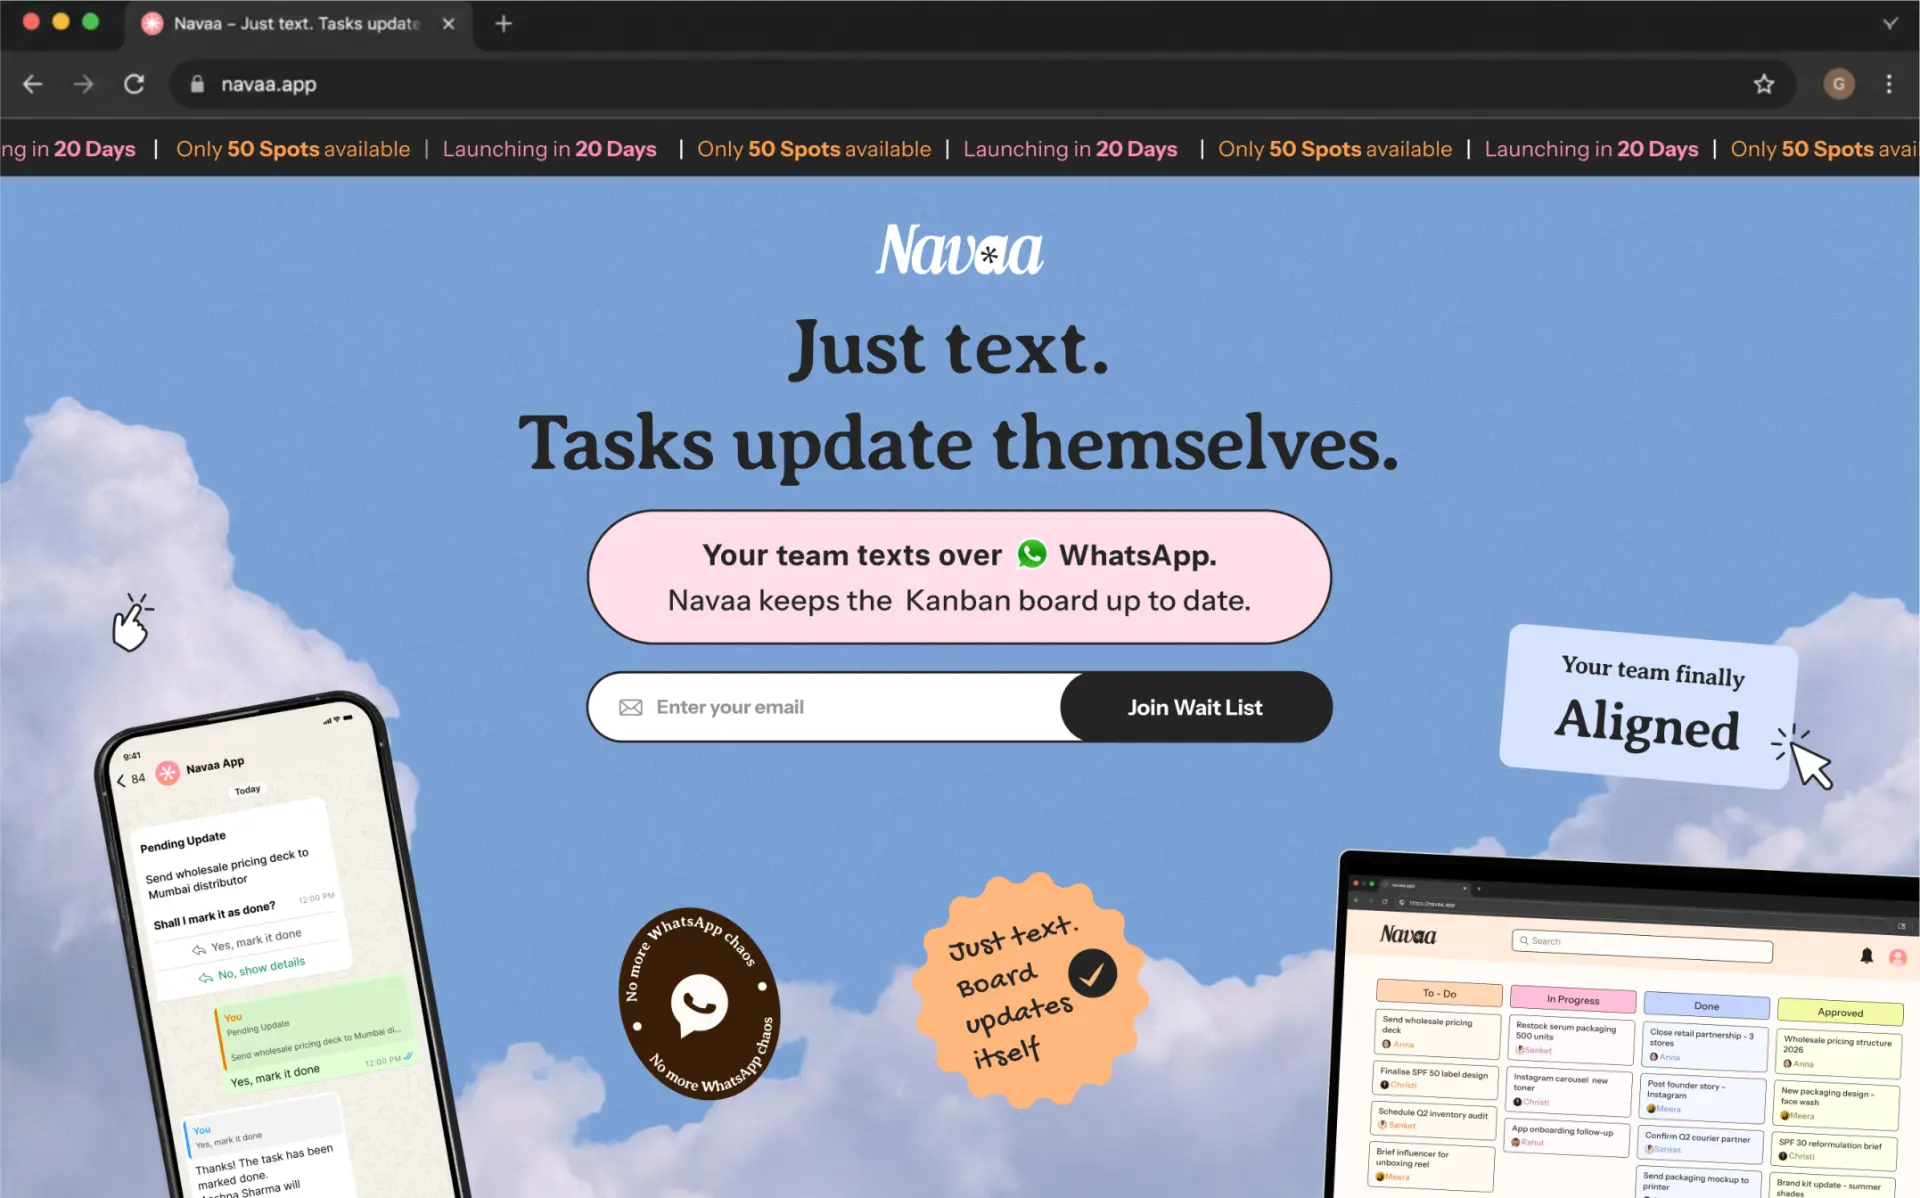View site info via lock icon
Viewport: 1920px width, 1198px height.
point(197,84)
